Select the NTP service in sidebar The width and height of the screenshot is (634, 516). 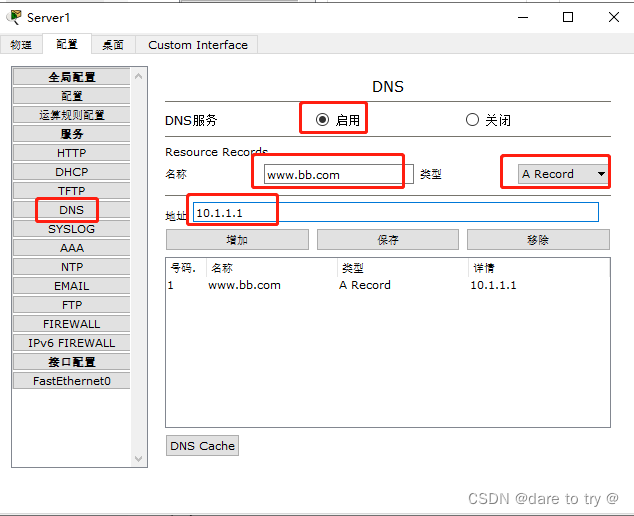(x=72, y=267)
